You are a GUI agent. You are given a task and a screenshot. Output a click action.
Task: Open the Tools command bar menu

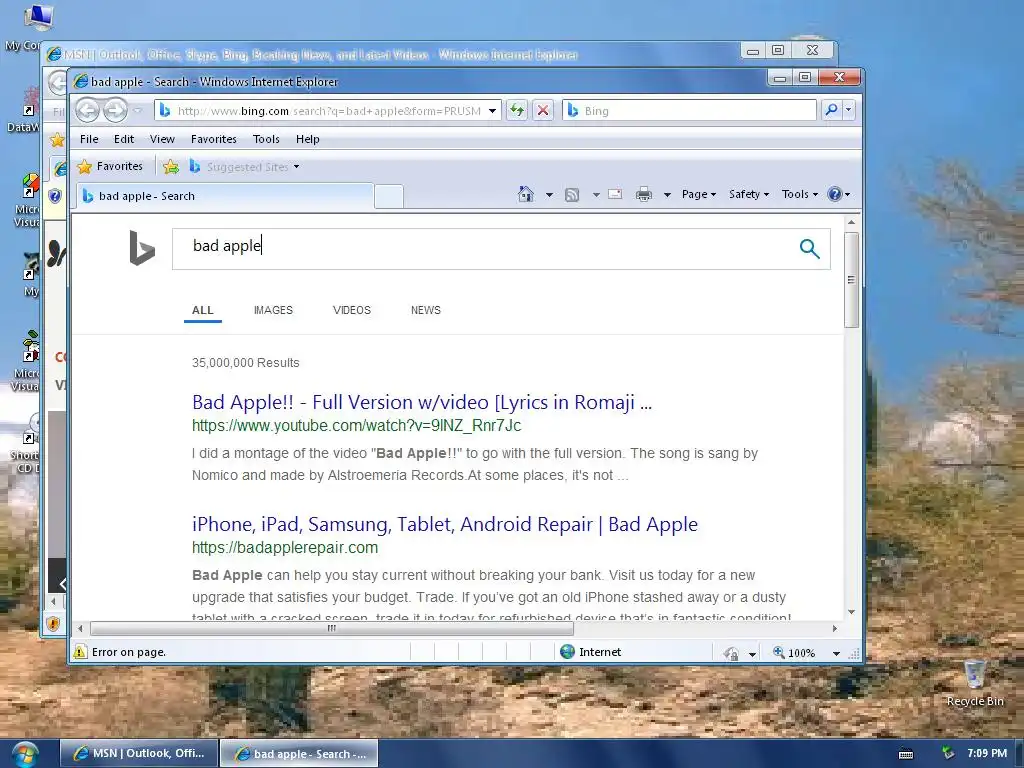coord(800,194)
